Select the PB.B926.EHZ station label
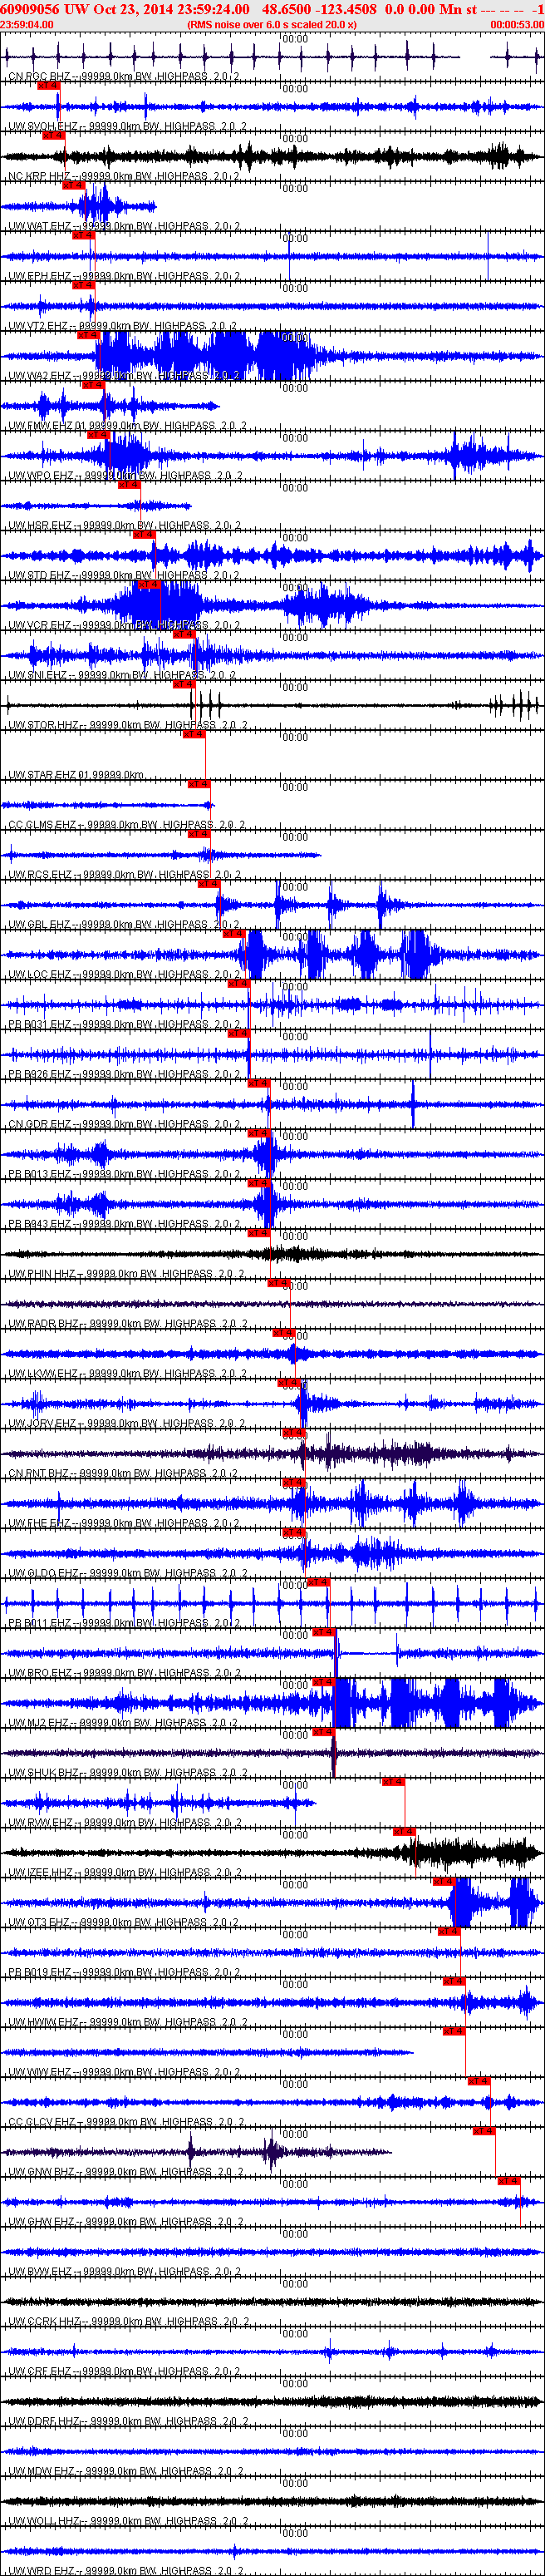545x2576 pixels. [124, 1075]
